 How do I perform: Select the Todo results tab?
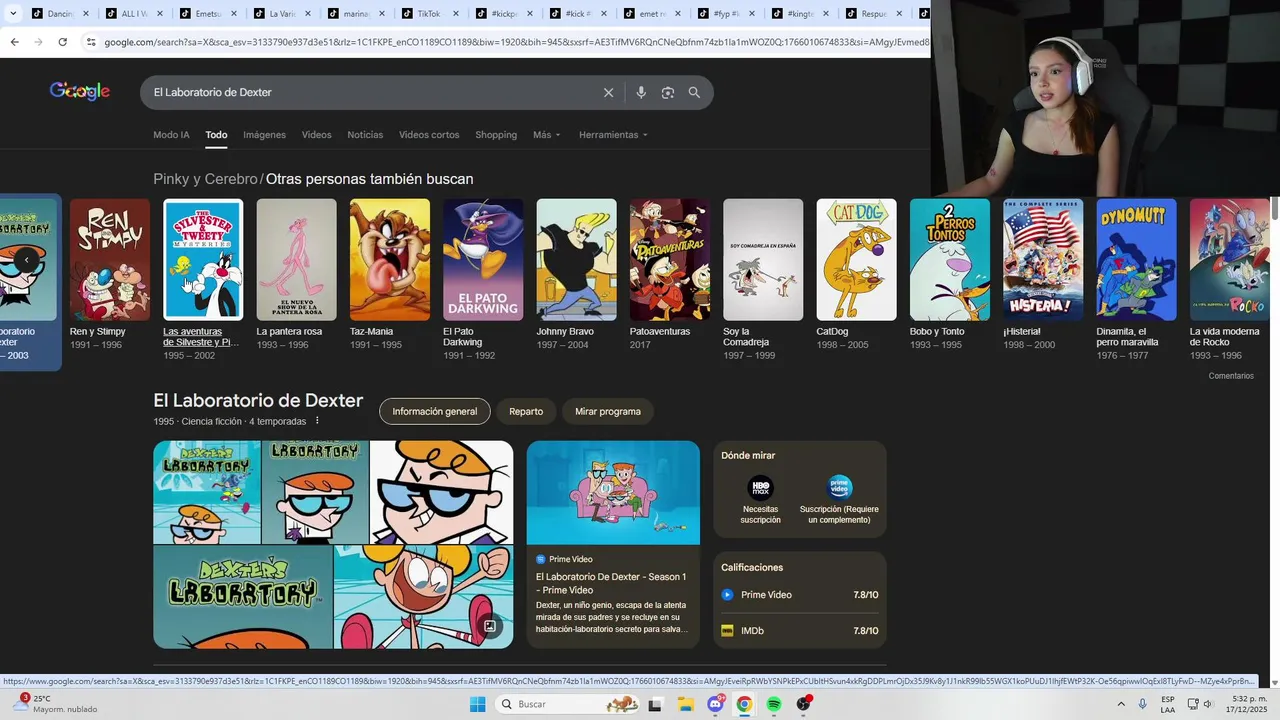(217, 135)
